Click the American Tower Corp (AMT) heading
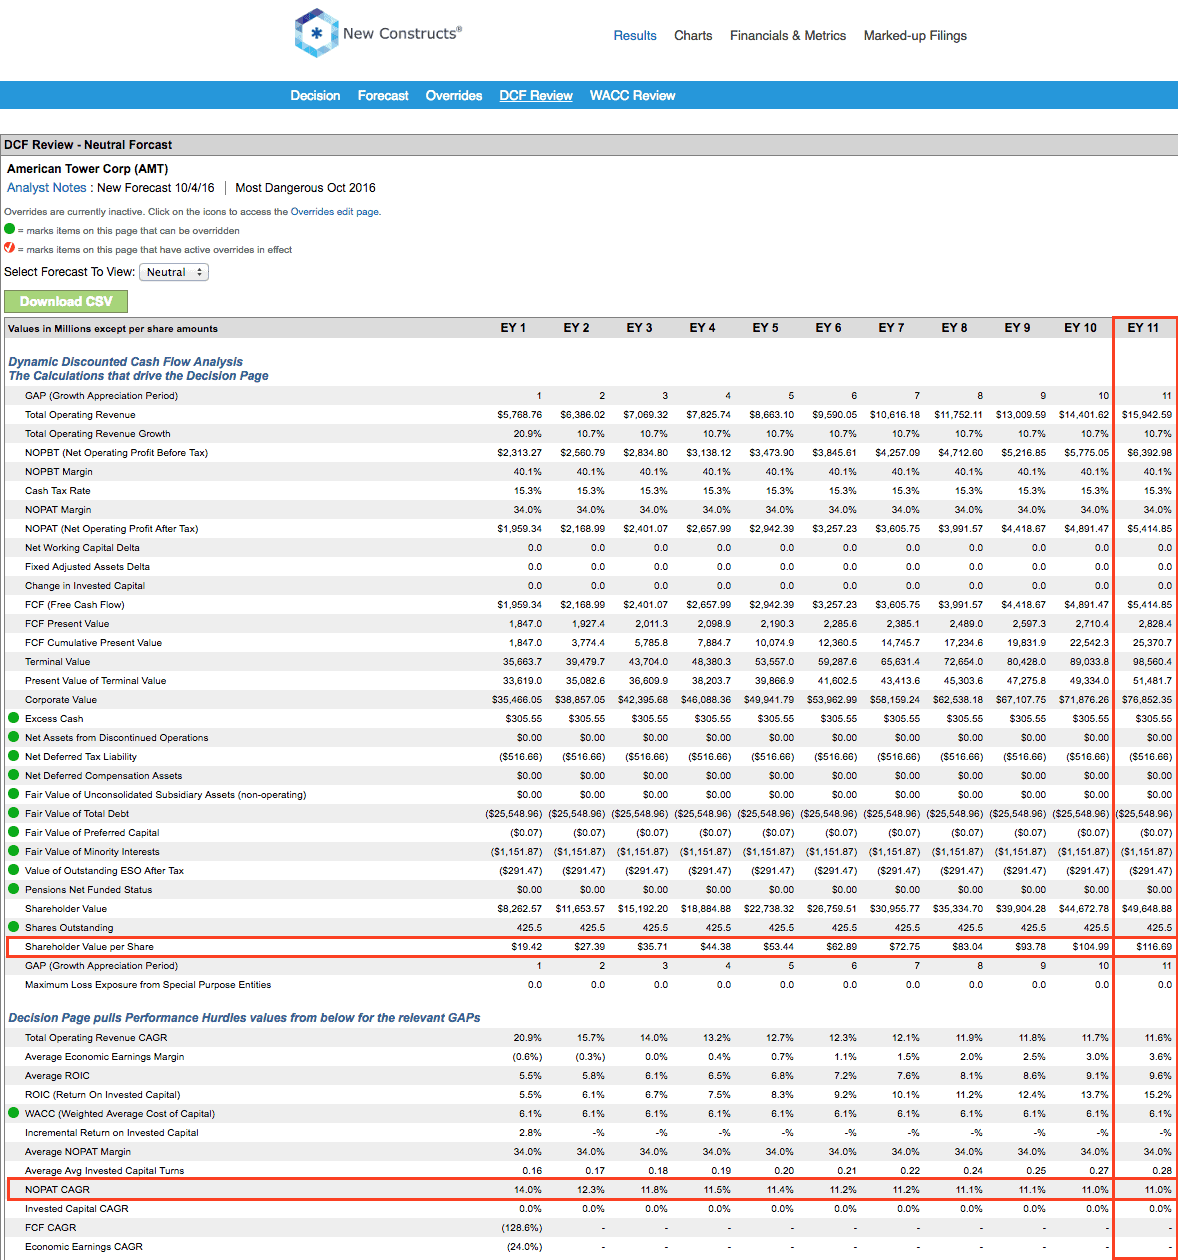Screen dimensions: 1178x1260 88,169
